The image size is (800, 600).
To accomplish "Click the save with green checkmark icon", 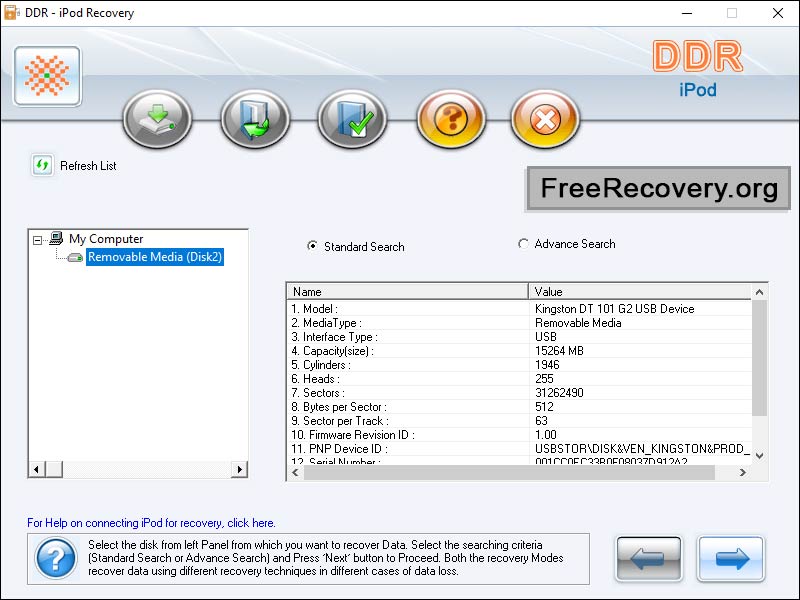I will coord(352,118).
